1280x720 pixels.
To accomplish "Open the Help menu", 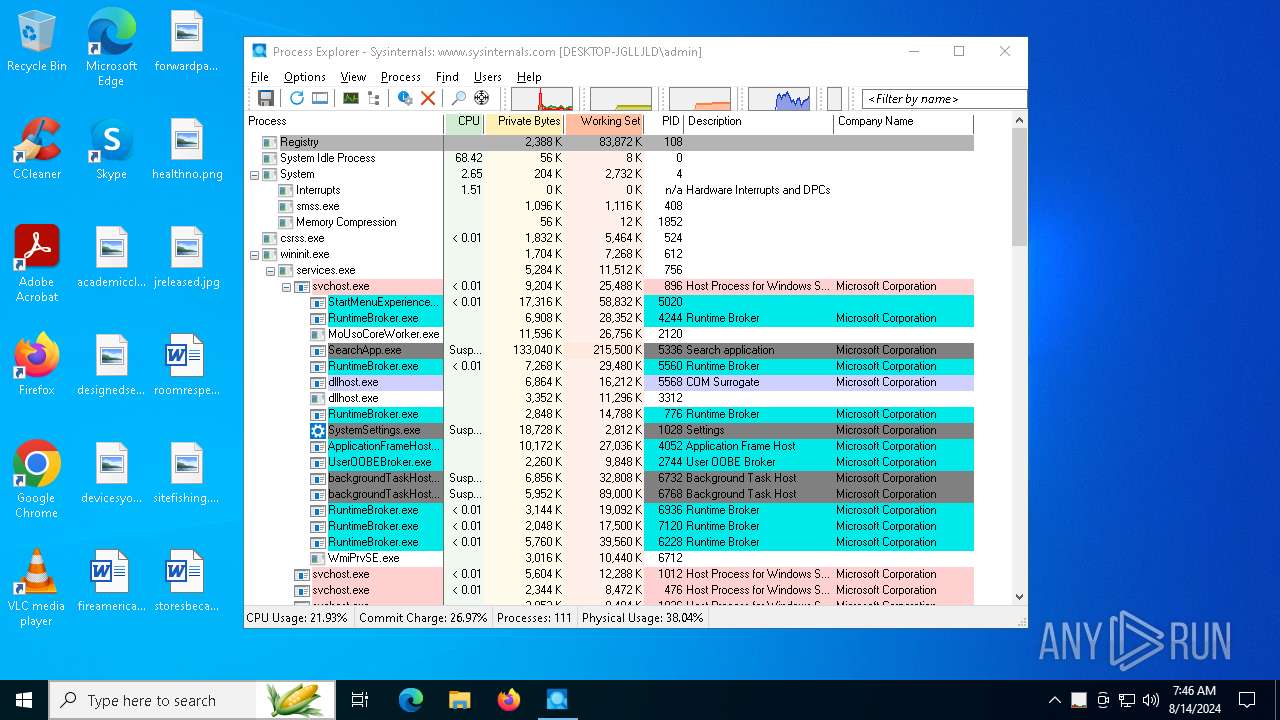I will click(529, 77).
